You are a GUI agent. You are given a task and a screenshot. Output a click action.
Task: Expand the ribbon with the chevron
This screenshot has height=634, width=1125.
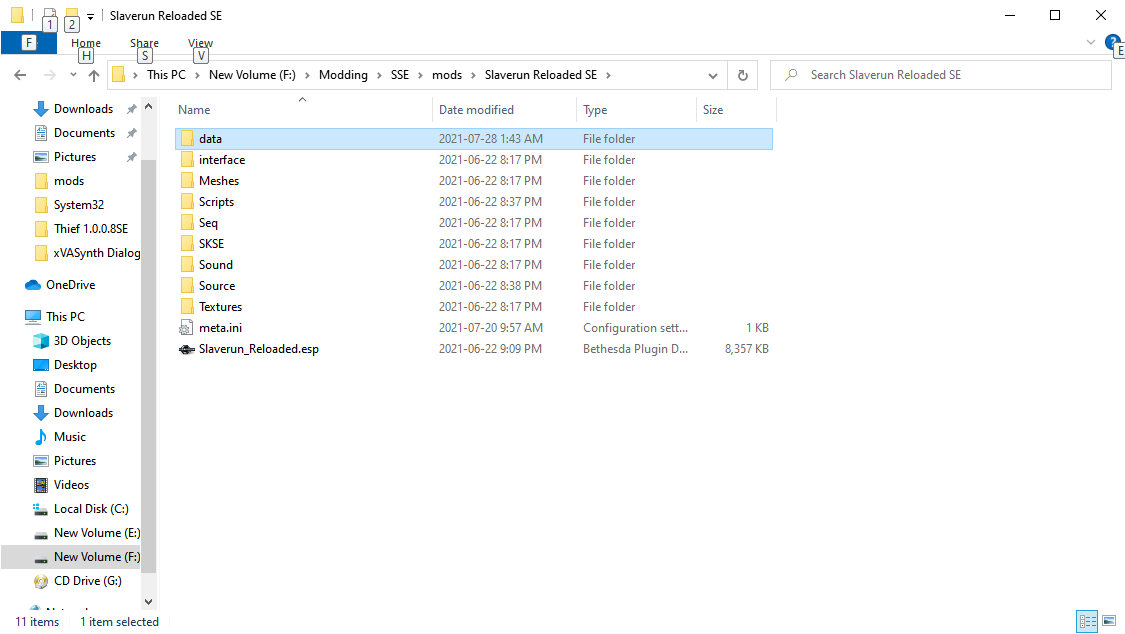1091,42
